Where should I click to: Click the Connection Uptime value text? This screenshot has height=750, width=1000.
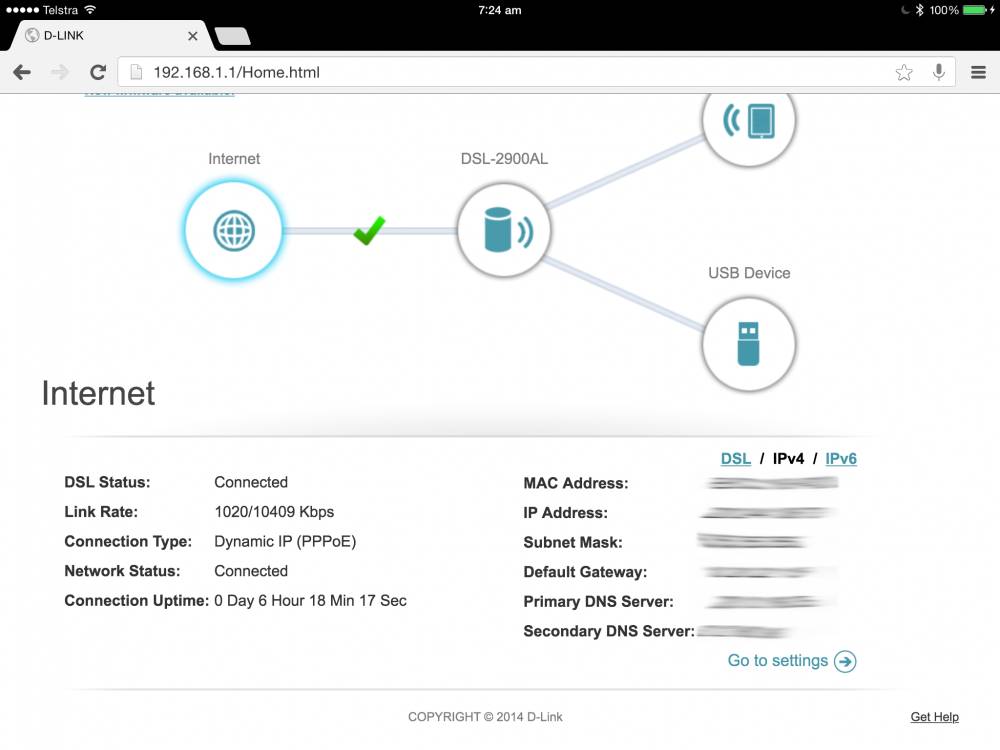coord(310,600)
